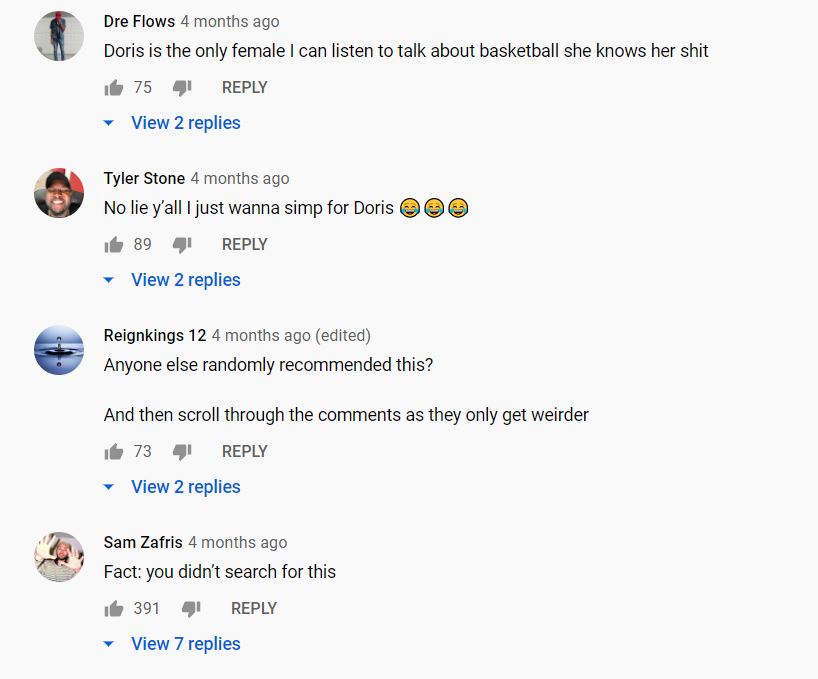818x679 pixels.
Task: Dislike Reignkings 12's comment
Action: [x=181, y=452]
